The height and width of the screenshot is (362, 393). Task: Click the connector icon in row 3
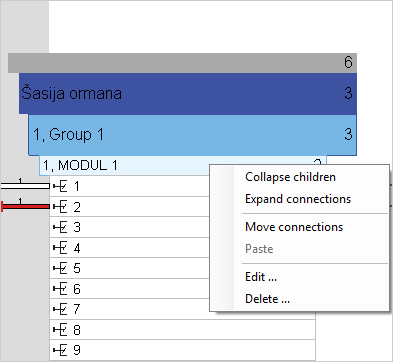60,227
